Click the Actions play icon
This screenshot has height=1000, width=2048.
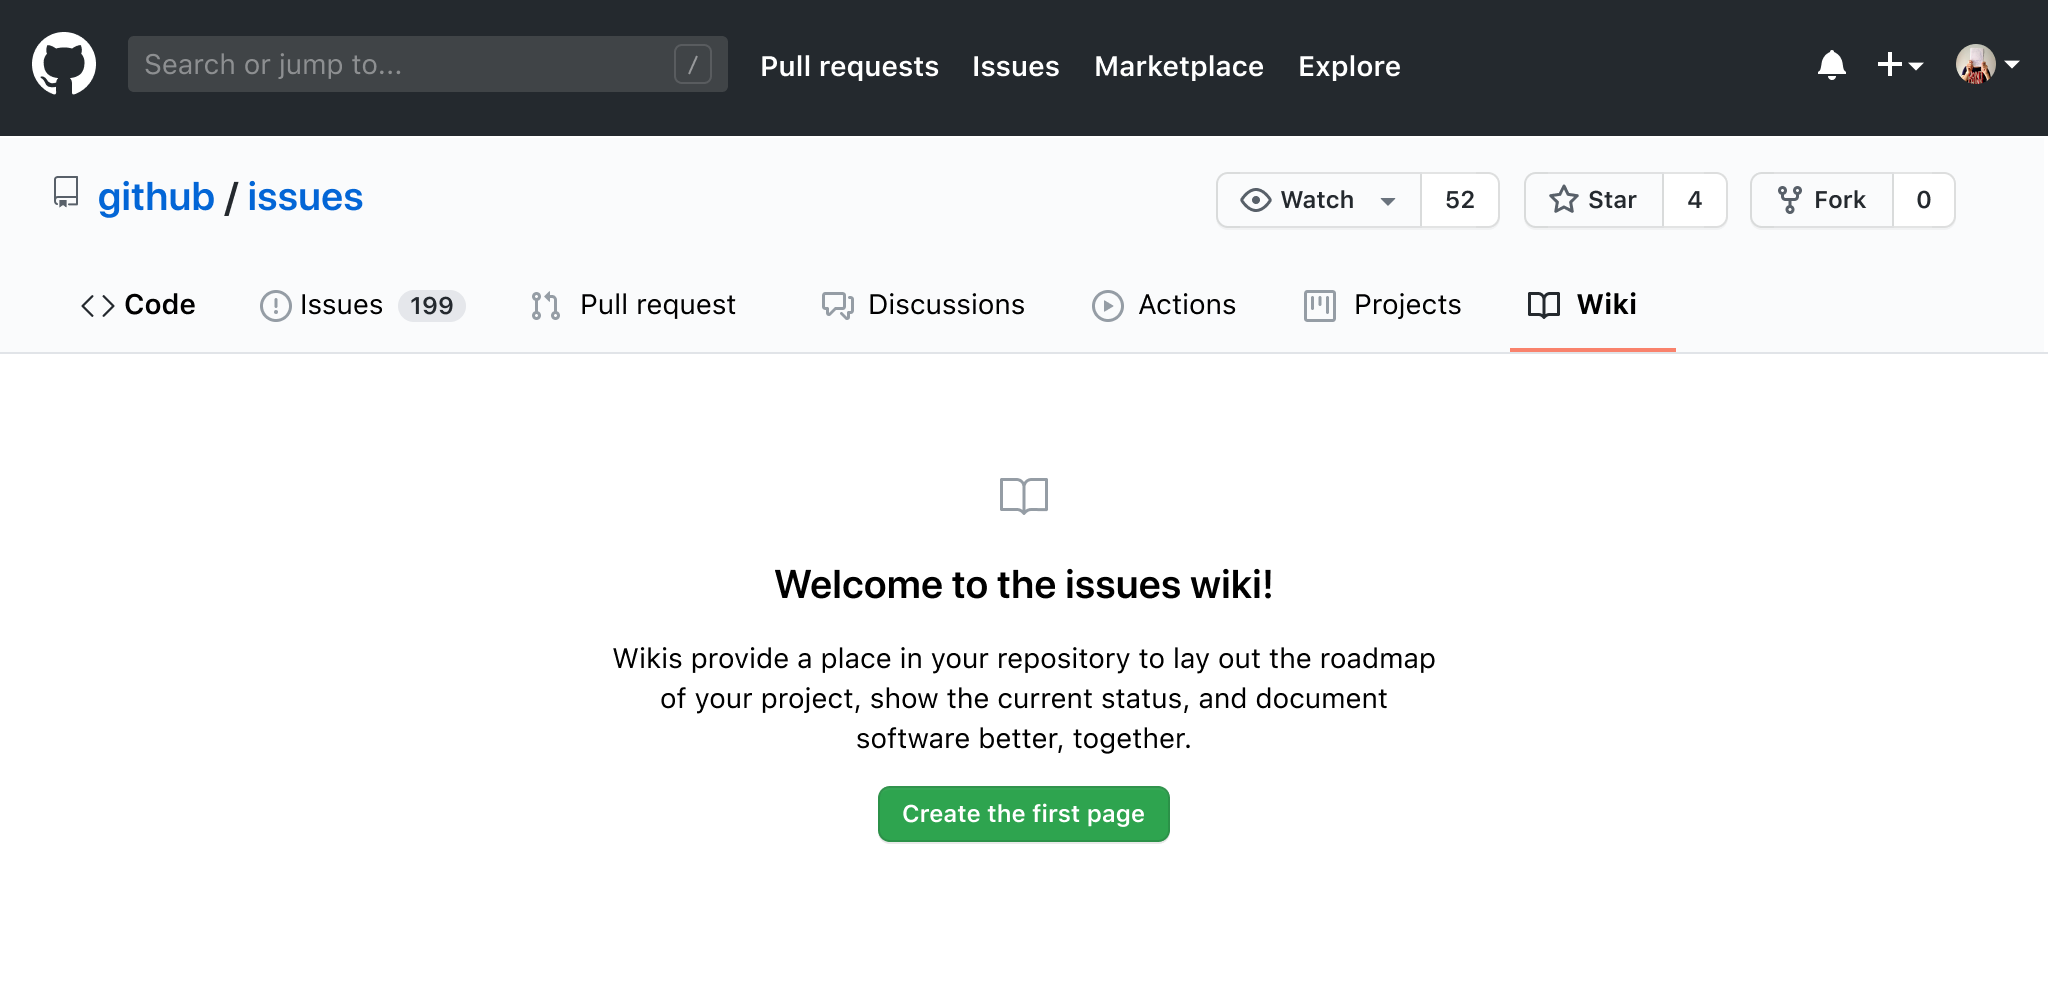click(1107, 306)
